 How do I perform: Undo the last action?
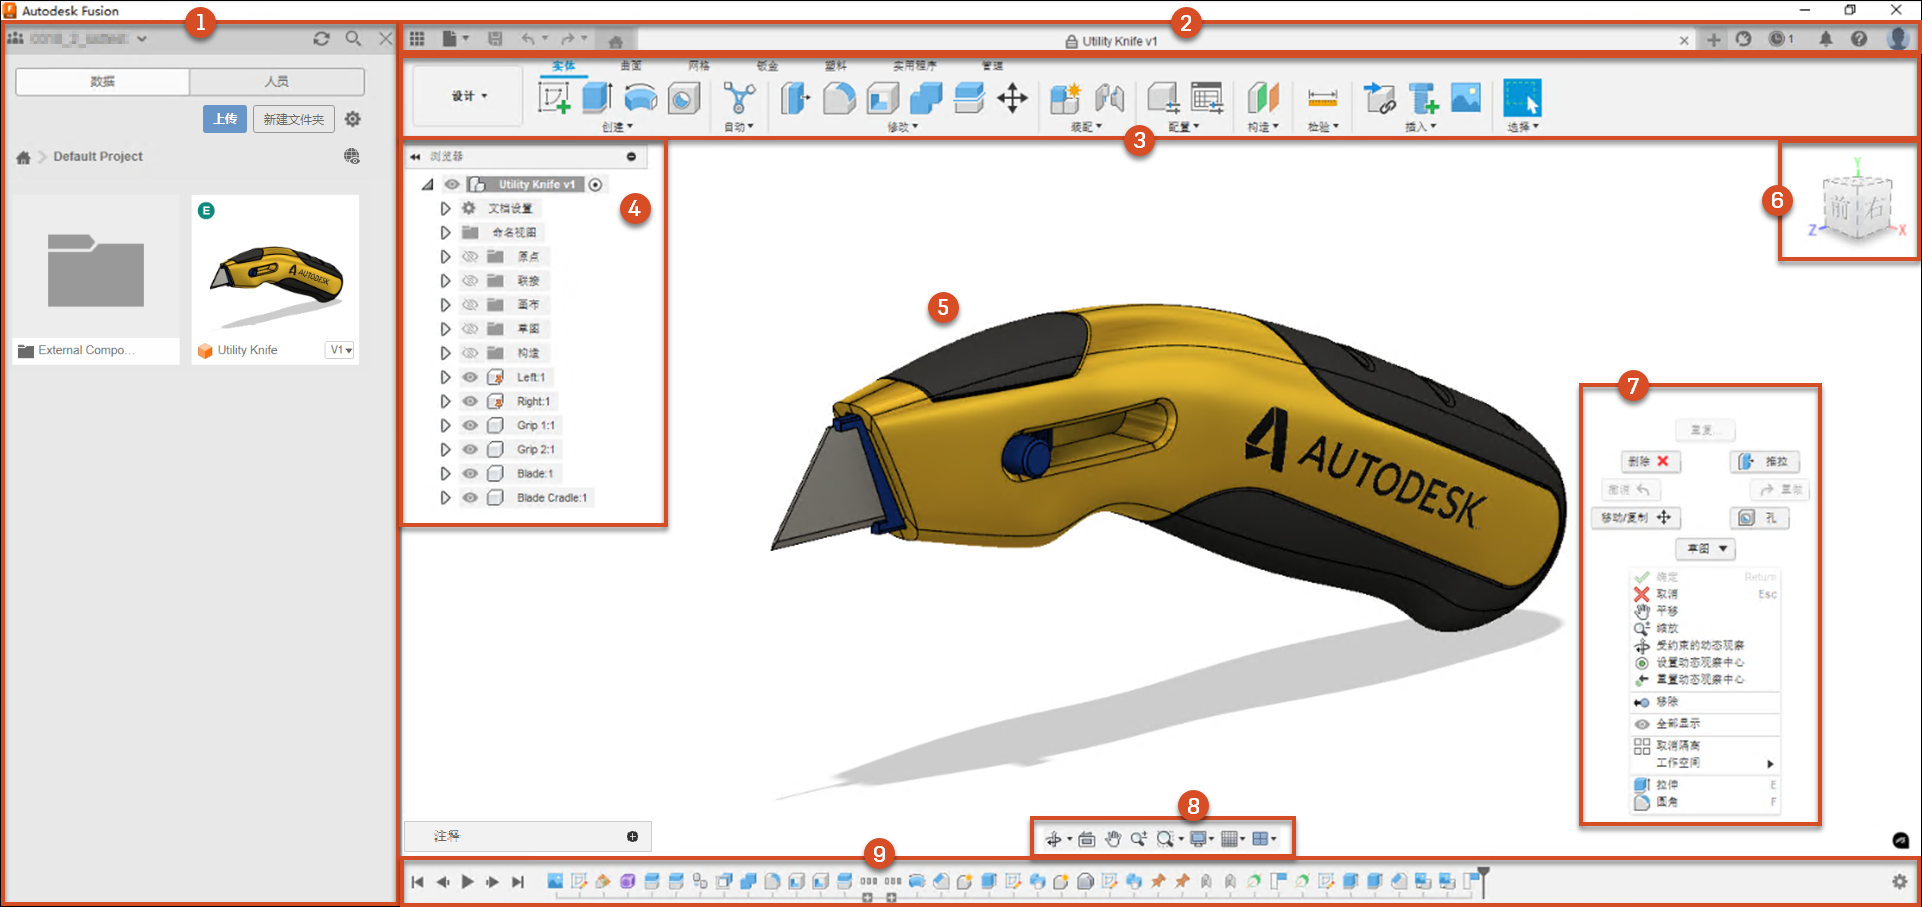point(528,39)
